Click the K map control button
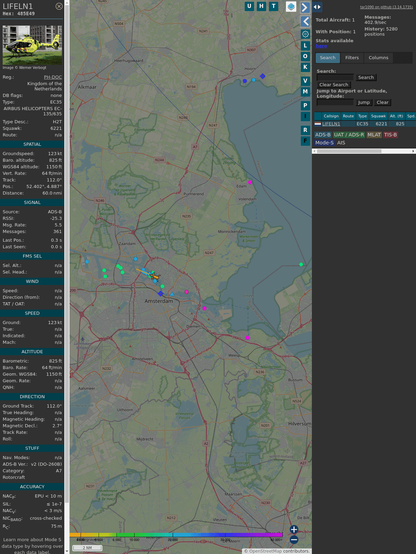 305,67
